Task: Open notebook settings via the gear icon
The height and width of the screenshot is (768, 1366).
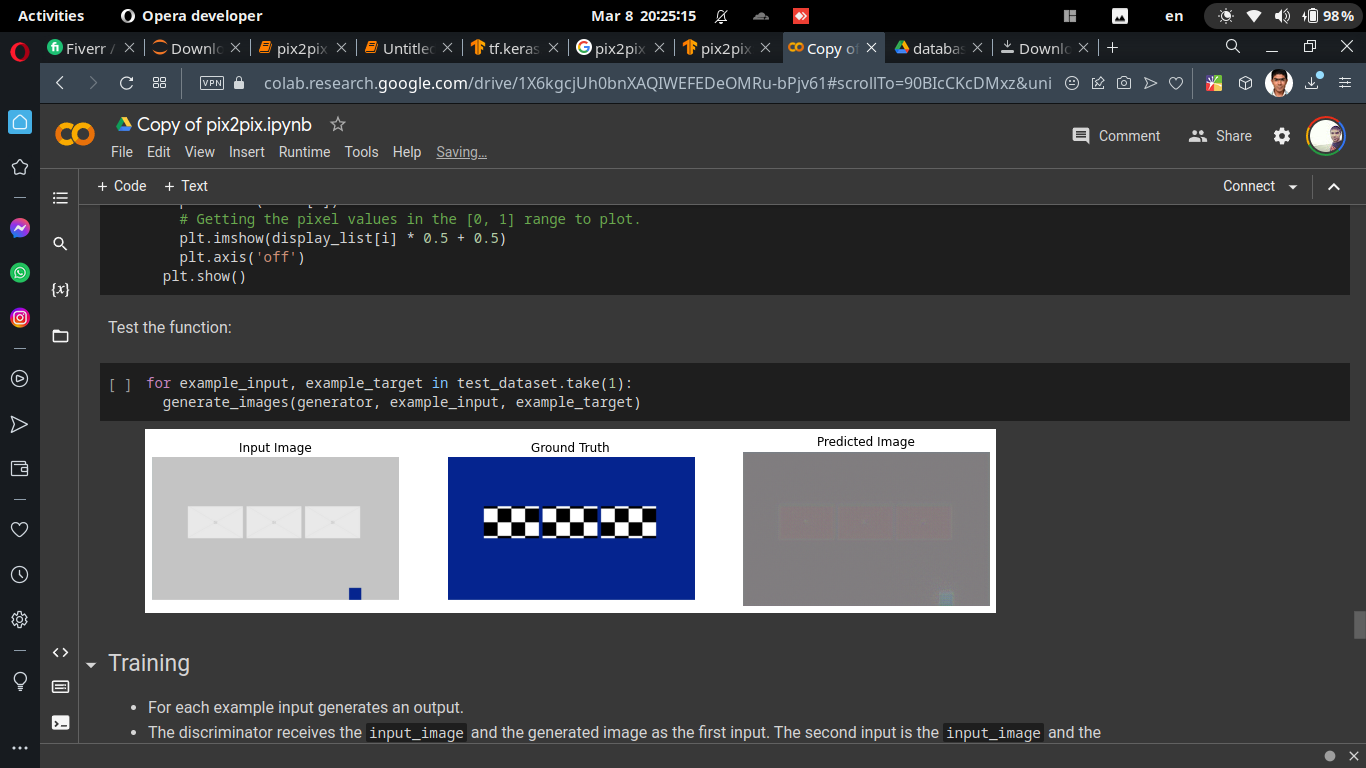Action: click(1282, 136)
